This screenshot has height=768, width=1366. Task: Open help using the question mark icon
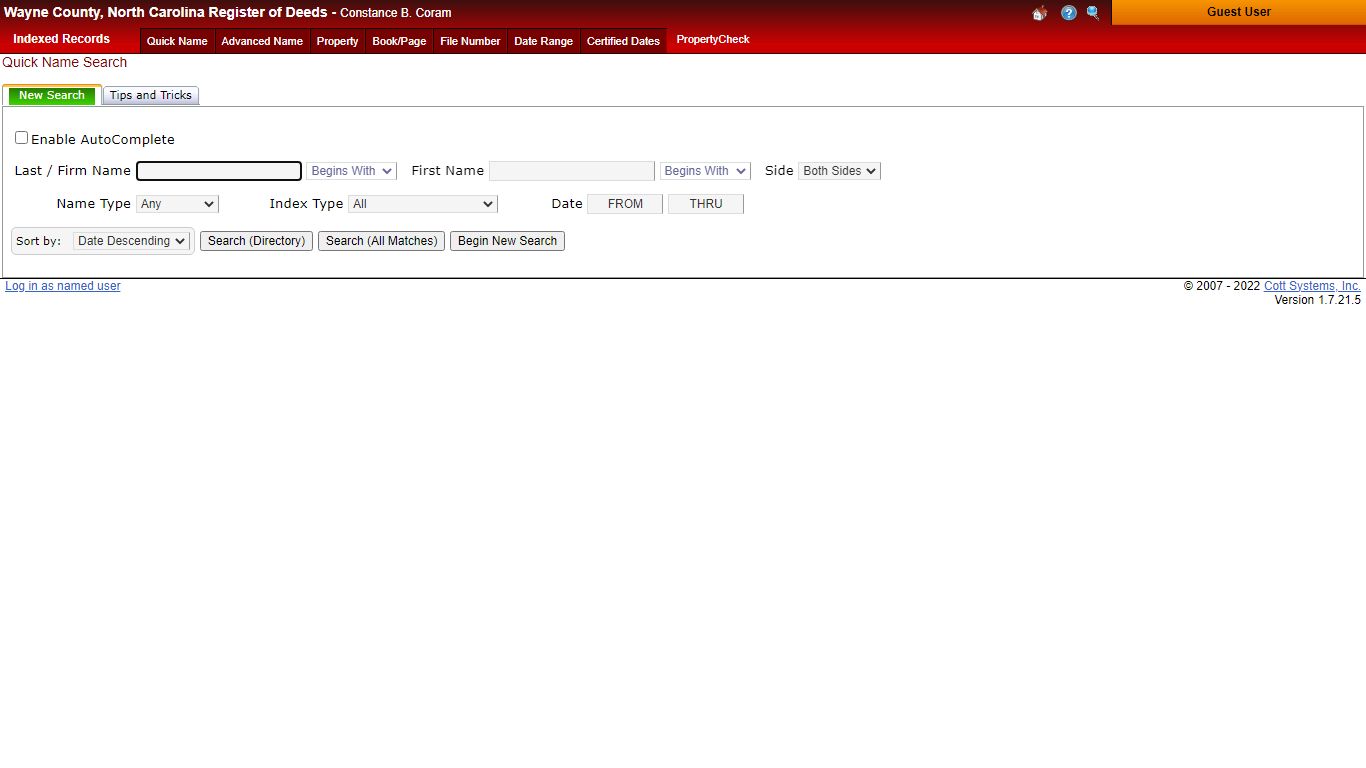[1068, 13]
